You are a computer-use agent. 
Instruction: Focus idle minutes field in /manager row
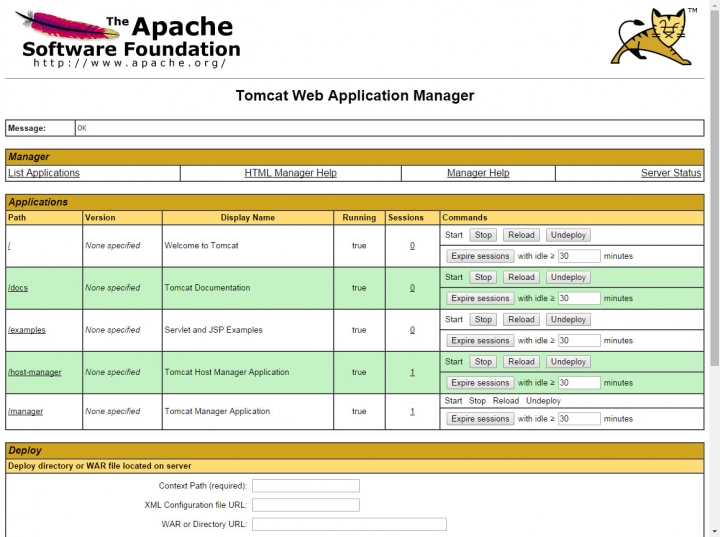579,419
